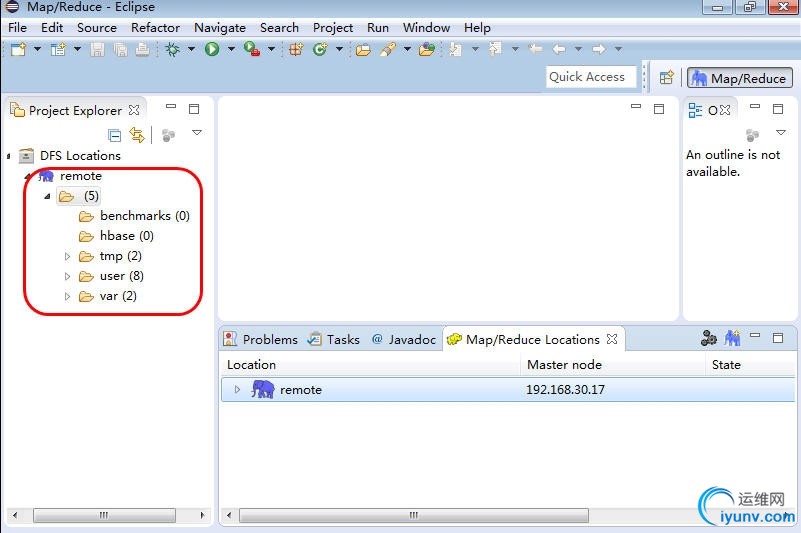
Task: Switch to the Javadoc tab
Action: tap(404, 339)
